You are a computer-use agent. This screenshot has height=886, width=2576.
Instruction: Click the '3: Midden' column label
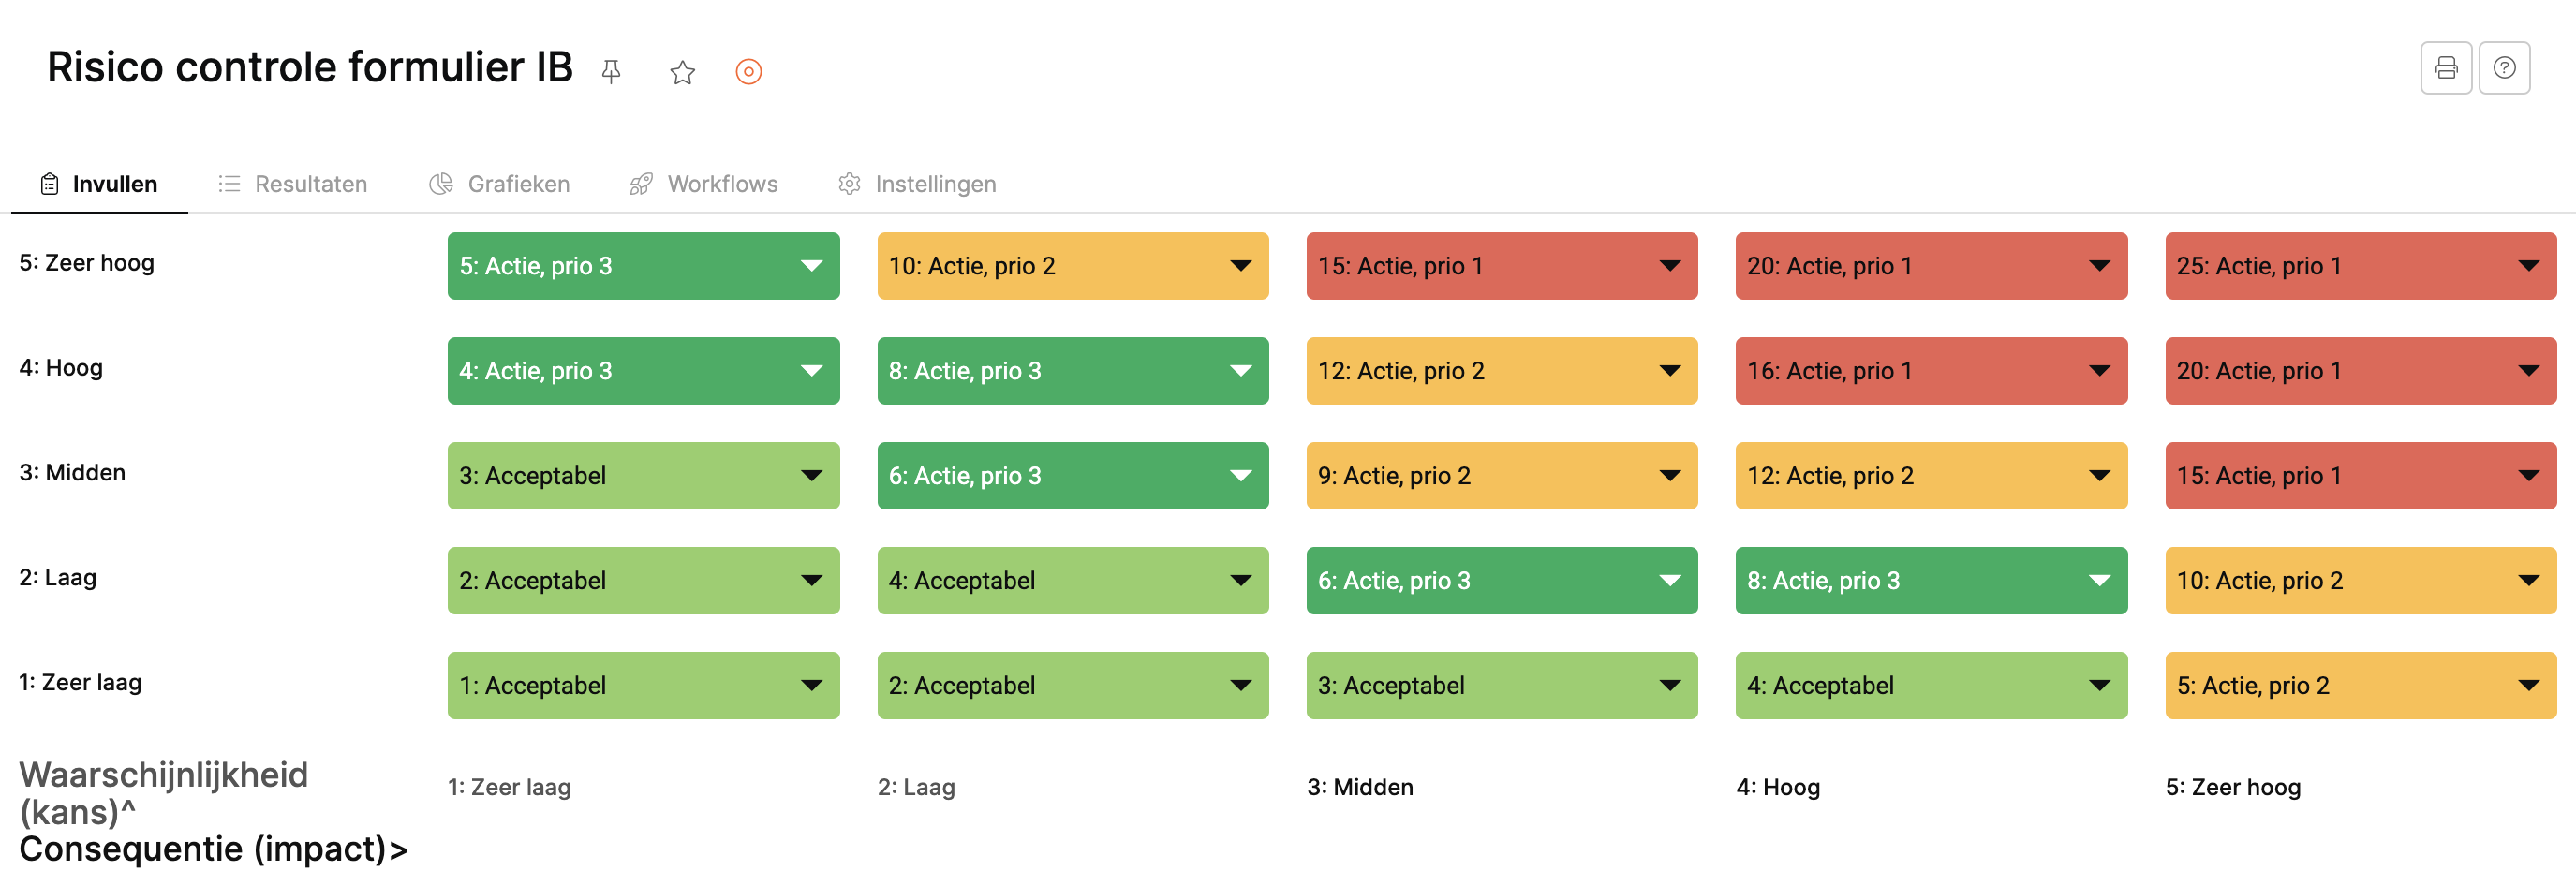[x=1359, y=788]
